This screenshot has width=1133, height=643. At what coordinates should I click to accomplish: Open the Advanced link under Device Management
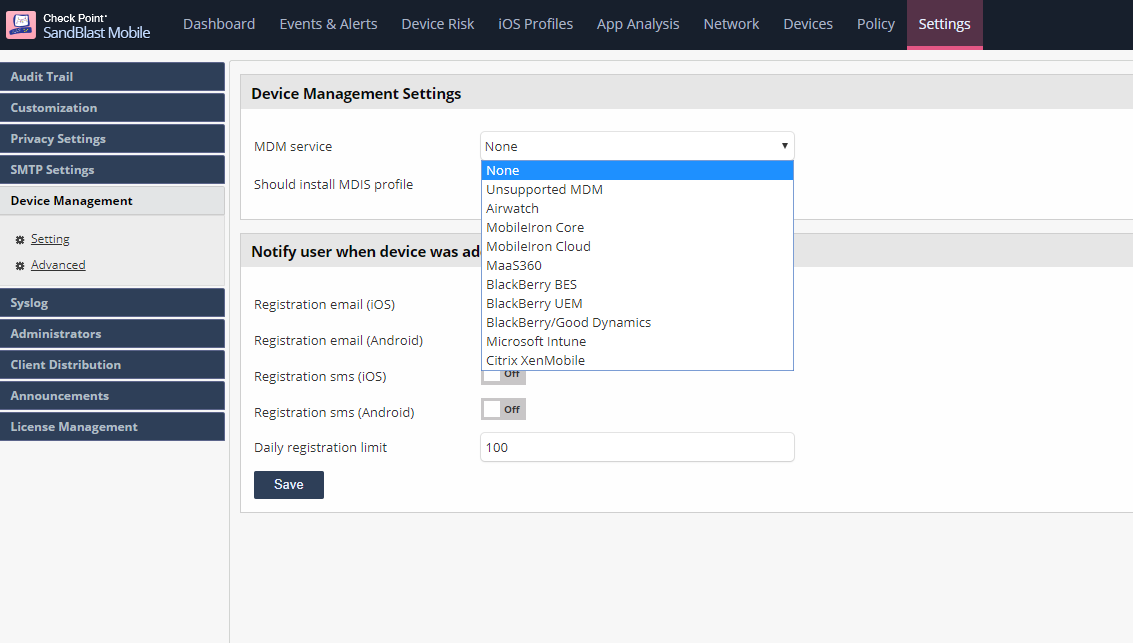tap(58, 265)
